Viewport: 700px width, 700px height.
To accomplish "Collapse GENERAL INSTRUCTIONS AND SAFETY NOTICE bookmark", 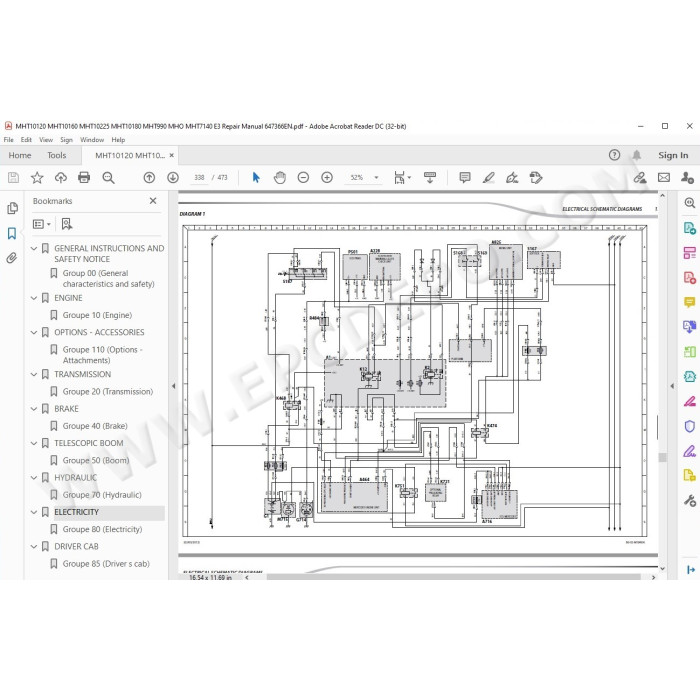I will [34, 248].
